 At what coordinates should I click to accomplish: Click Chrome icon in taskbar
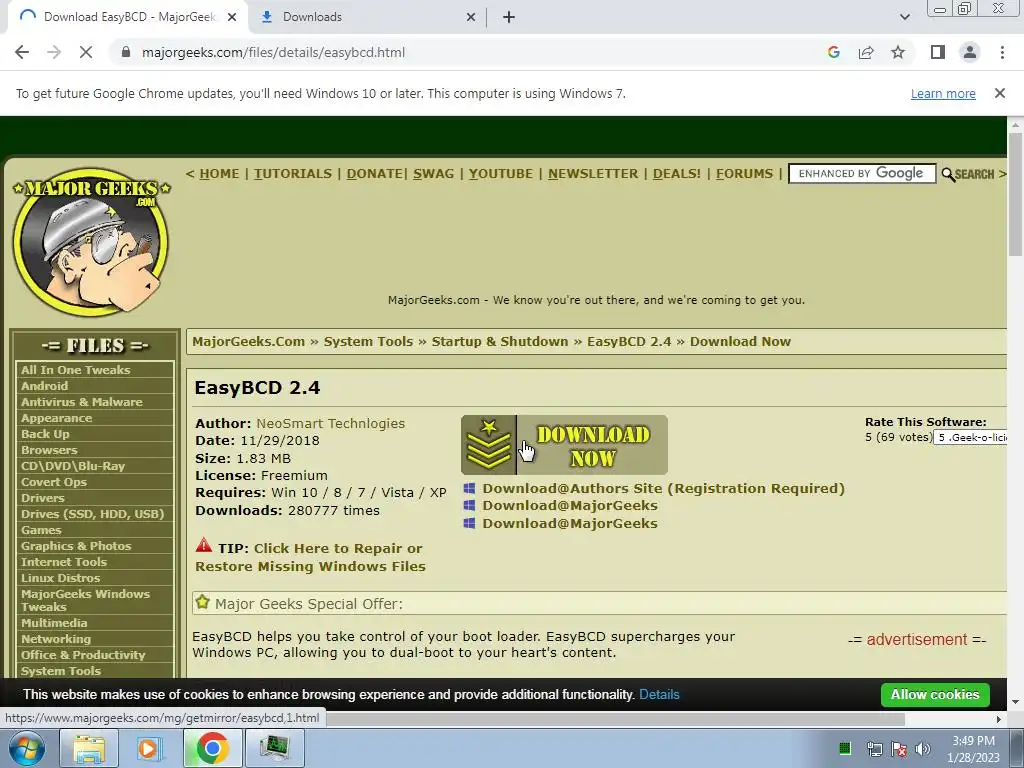(x=212, y=748)
